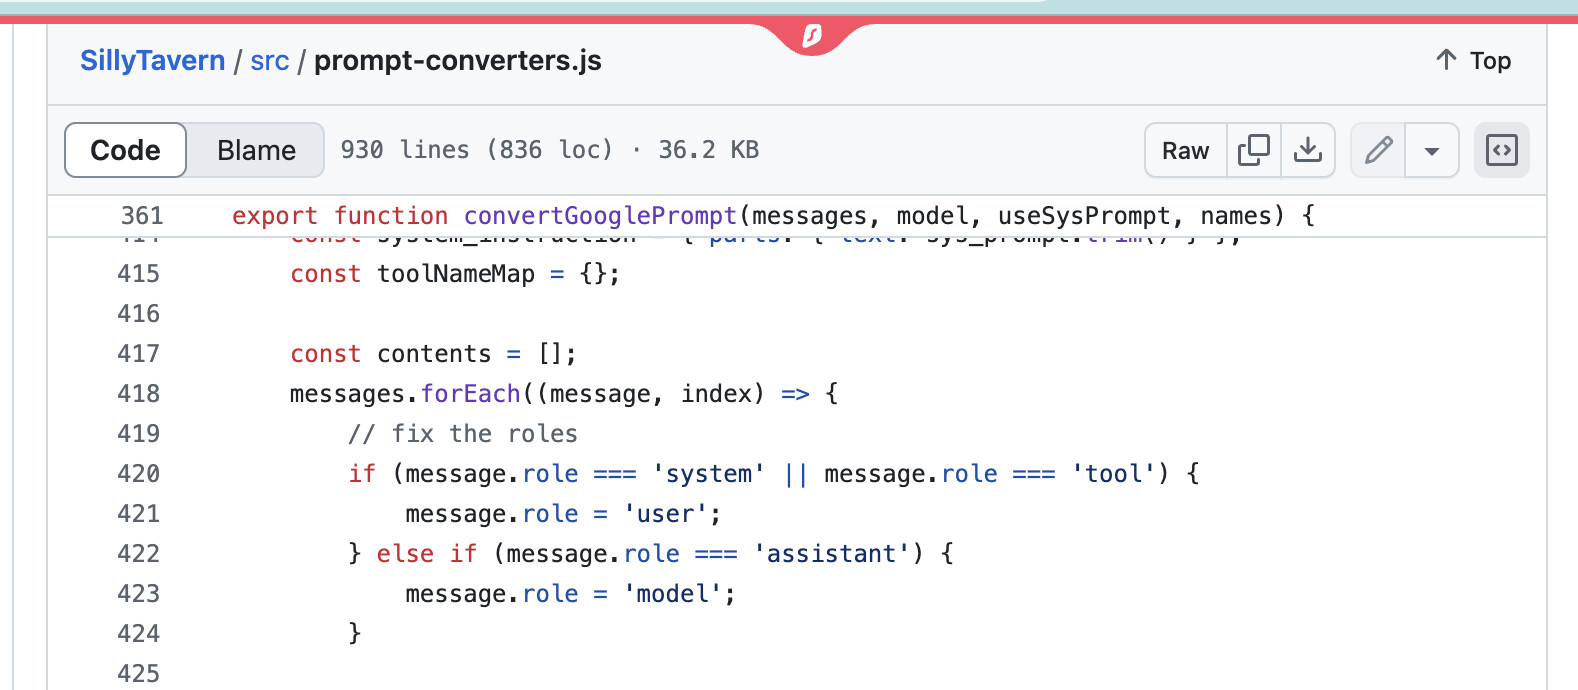Click the pencil edit file icon

point(1378,150)
